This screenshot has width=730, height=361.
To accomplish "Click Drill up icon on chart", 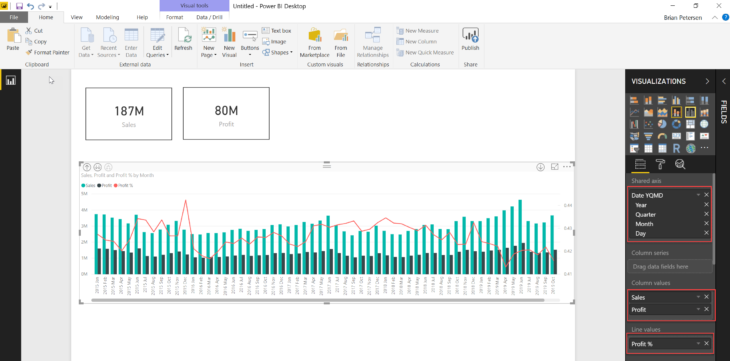I will coord(87,167).
